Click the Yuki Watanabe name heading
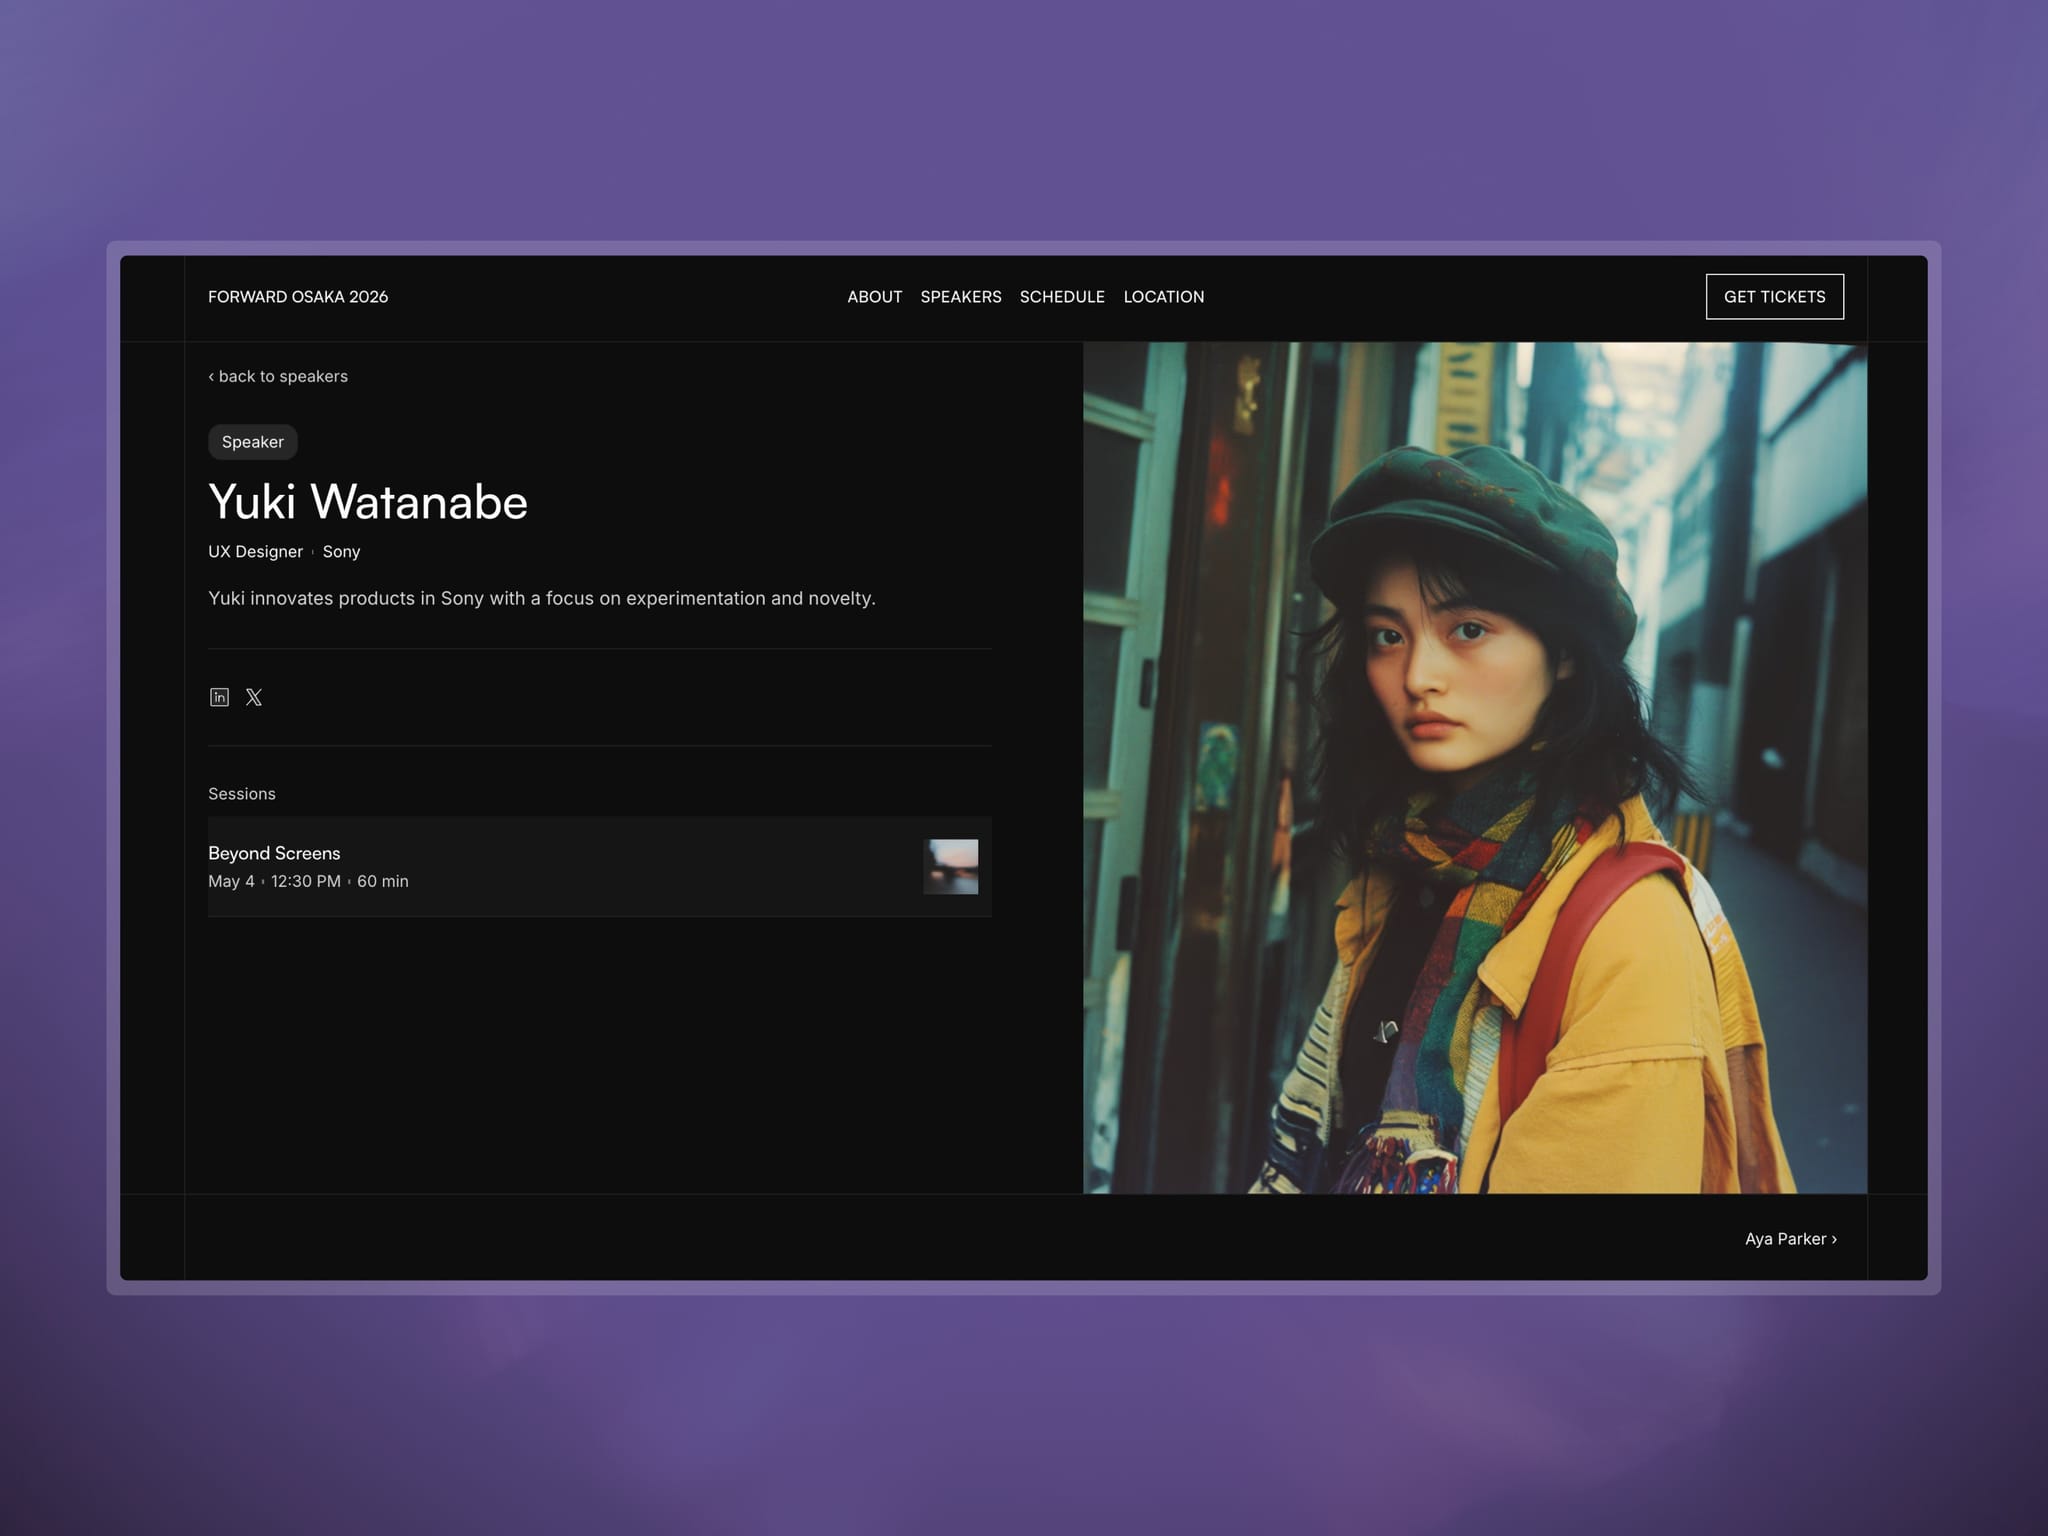Image resolution: width=2048 pixels, height=1536 pixels. point(368,501)
